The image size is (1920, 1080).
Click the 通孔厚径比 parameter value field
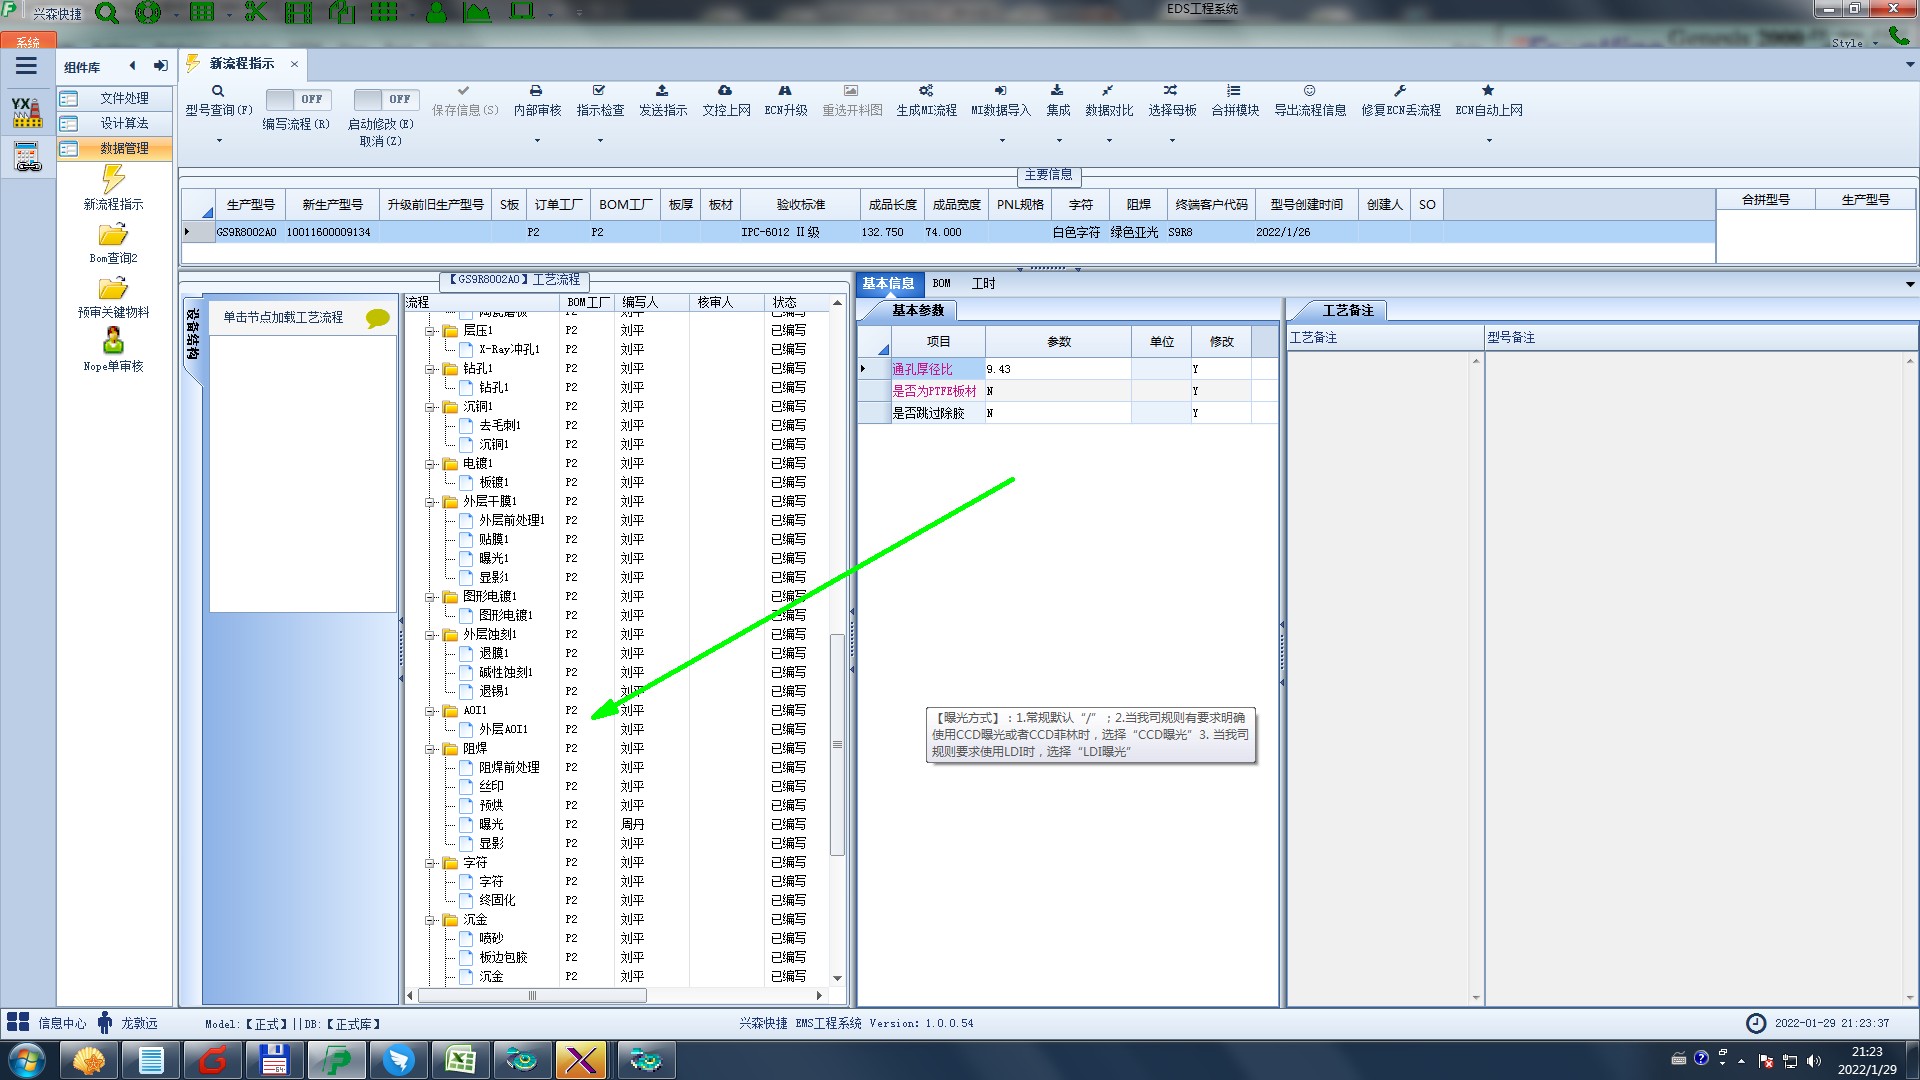pos(1056,369)
